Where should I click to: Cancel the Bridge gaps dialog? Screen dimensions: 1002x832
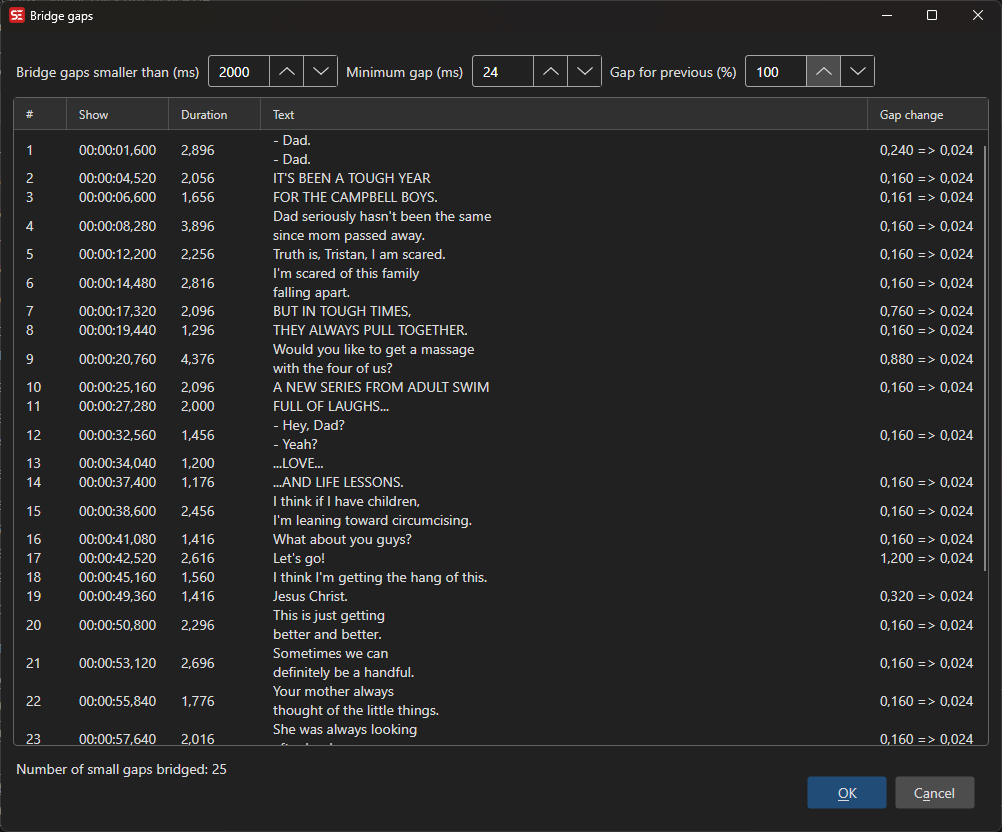(x=934, y=793)
